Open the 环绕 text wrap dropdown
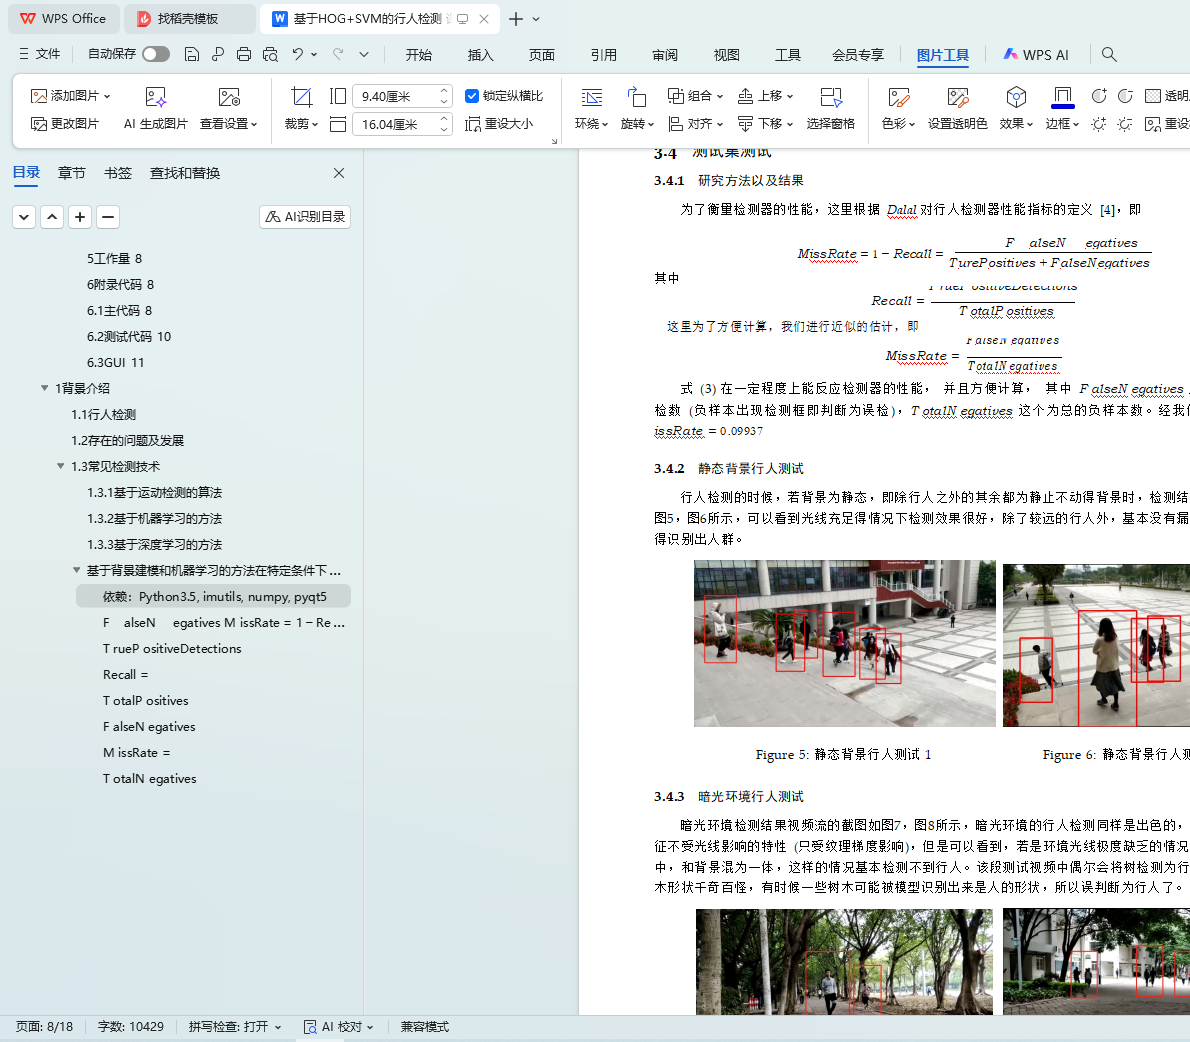1190x1042 pixels. (591, 124)
